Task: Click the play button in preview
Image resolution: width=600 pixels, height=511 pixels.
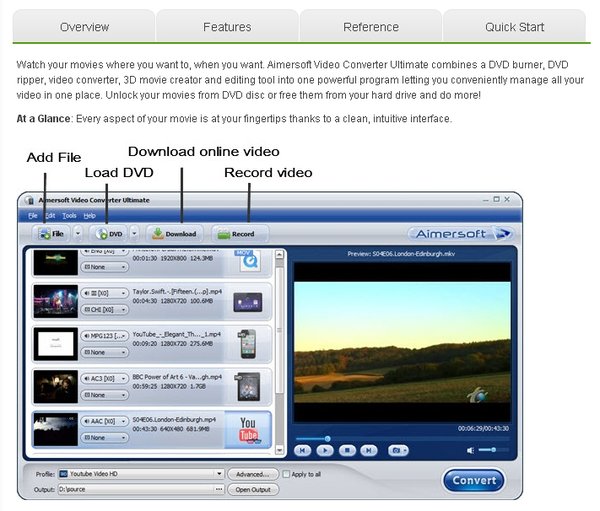Action: 325,451
